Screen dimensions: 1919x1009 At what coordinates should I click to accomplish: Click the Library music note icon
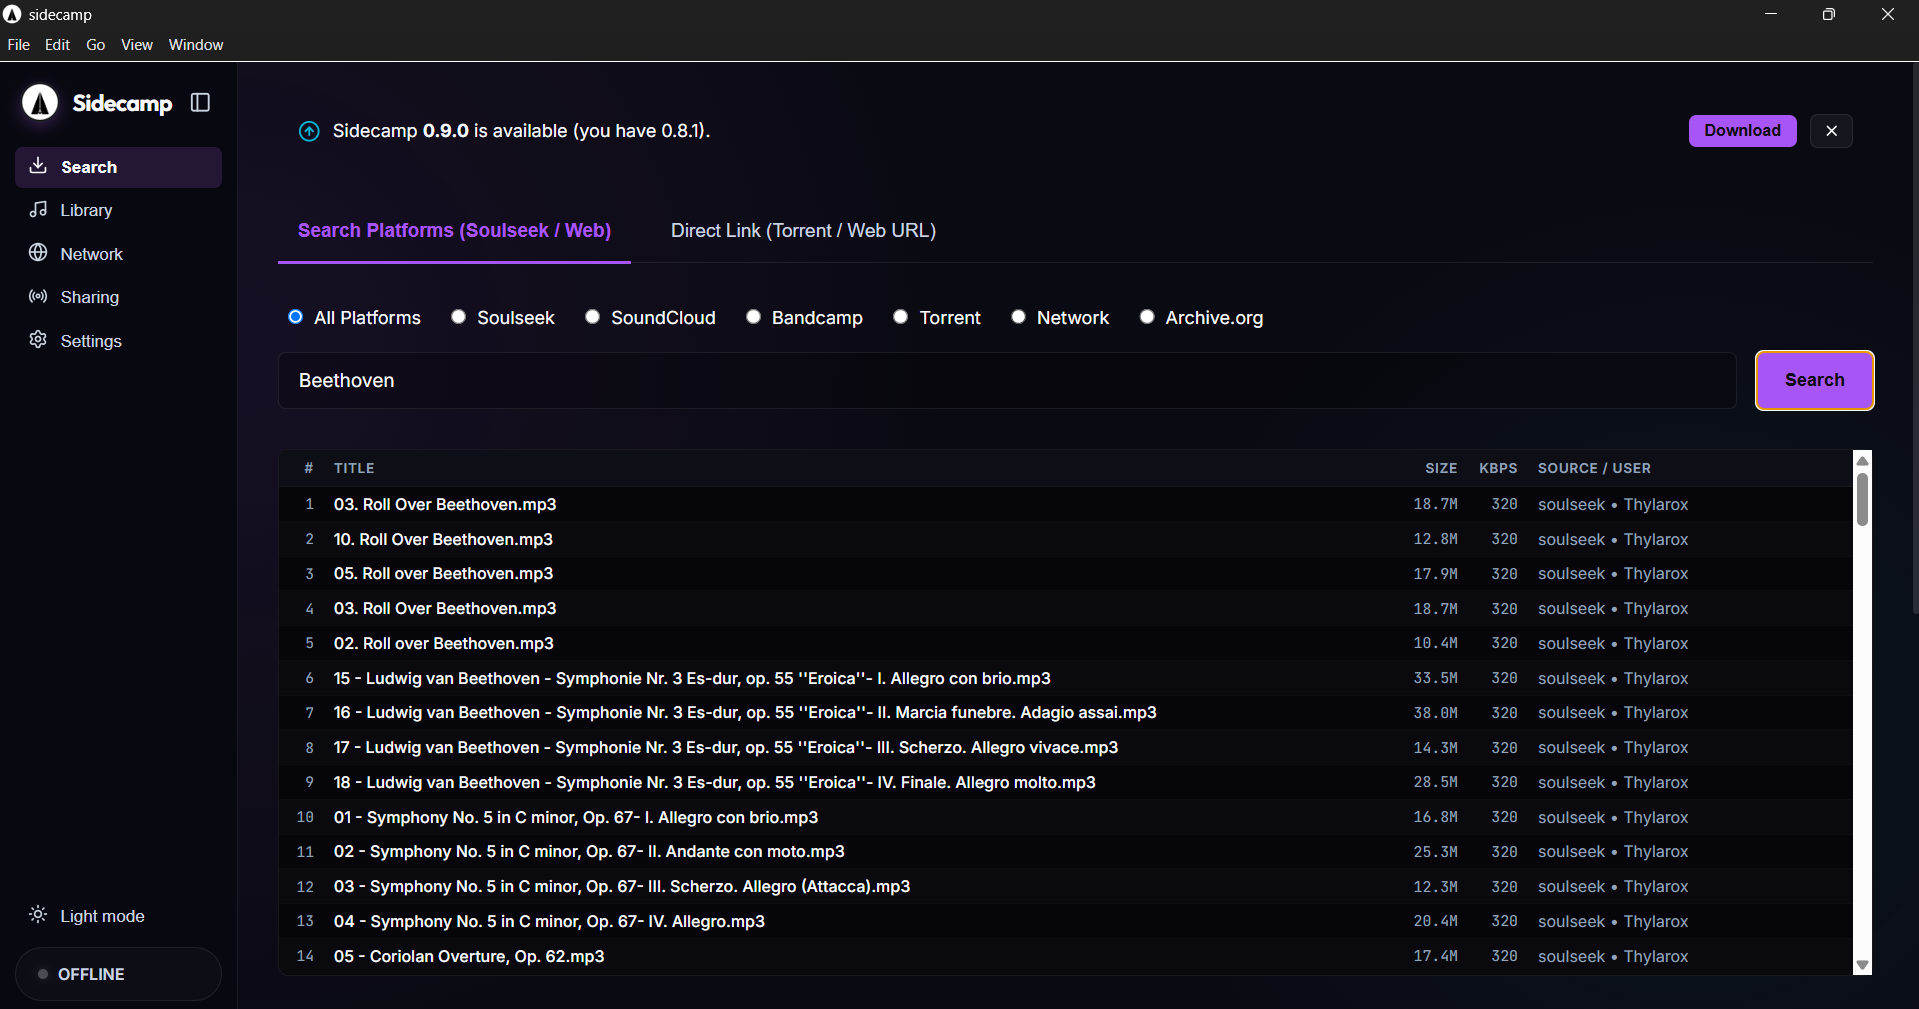(38, 209)
